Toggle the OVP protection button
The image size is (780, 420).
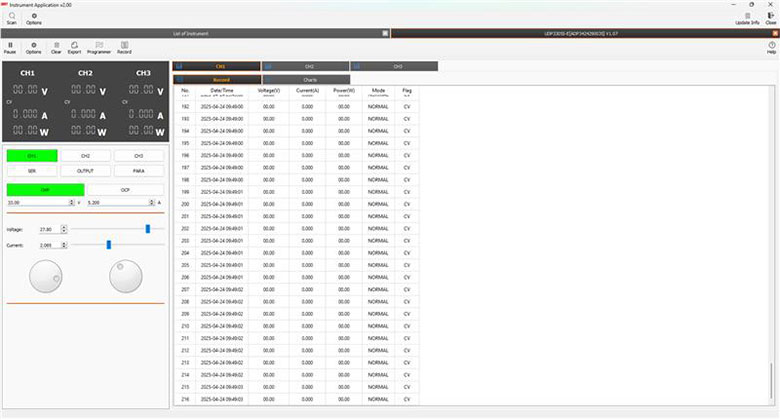pos(32,189)
